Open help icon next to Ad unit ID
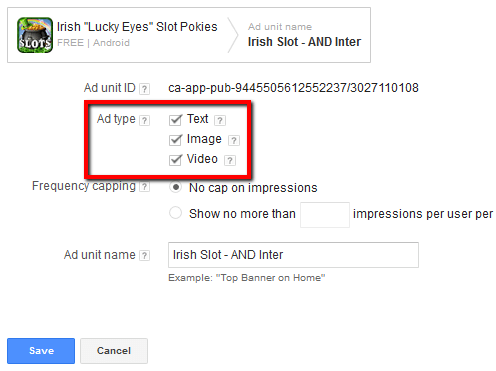This screenshot has height=371, width=496. tap(144, 89)
